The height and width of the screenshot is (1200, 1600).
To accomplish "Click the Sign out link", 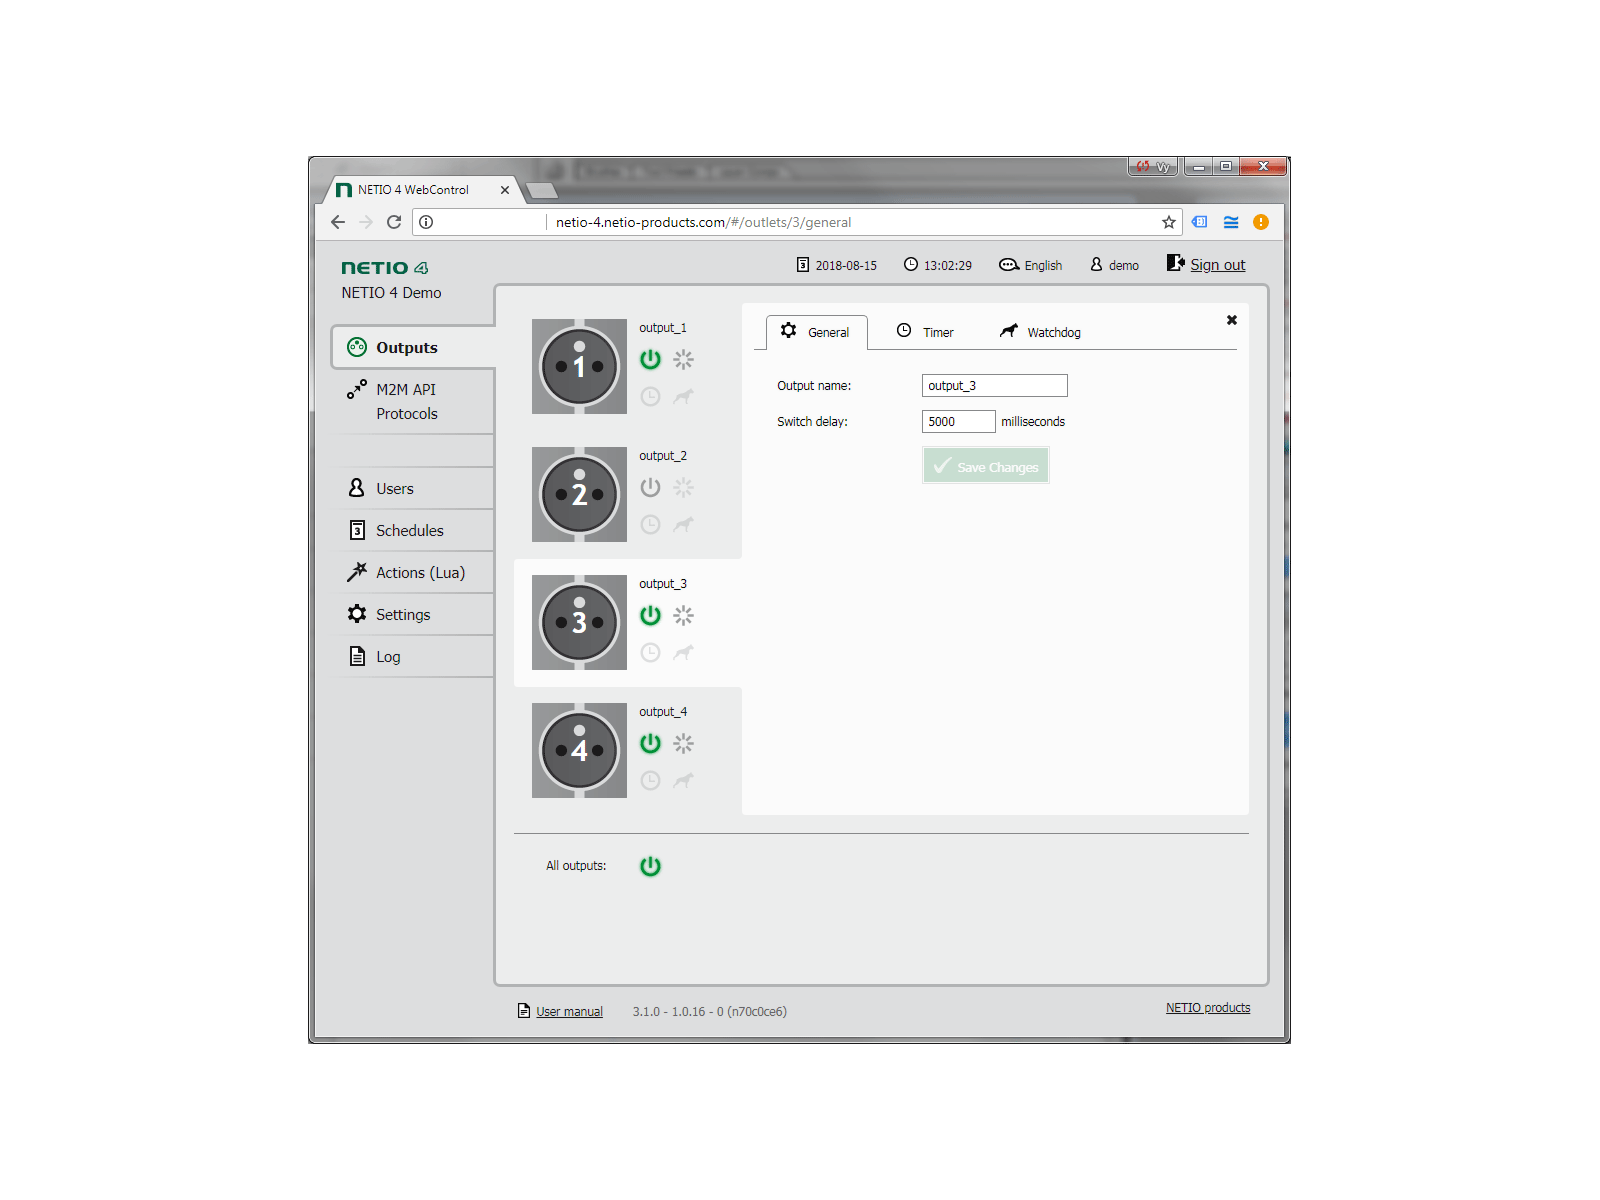I will (1216, 265).
